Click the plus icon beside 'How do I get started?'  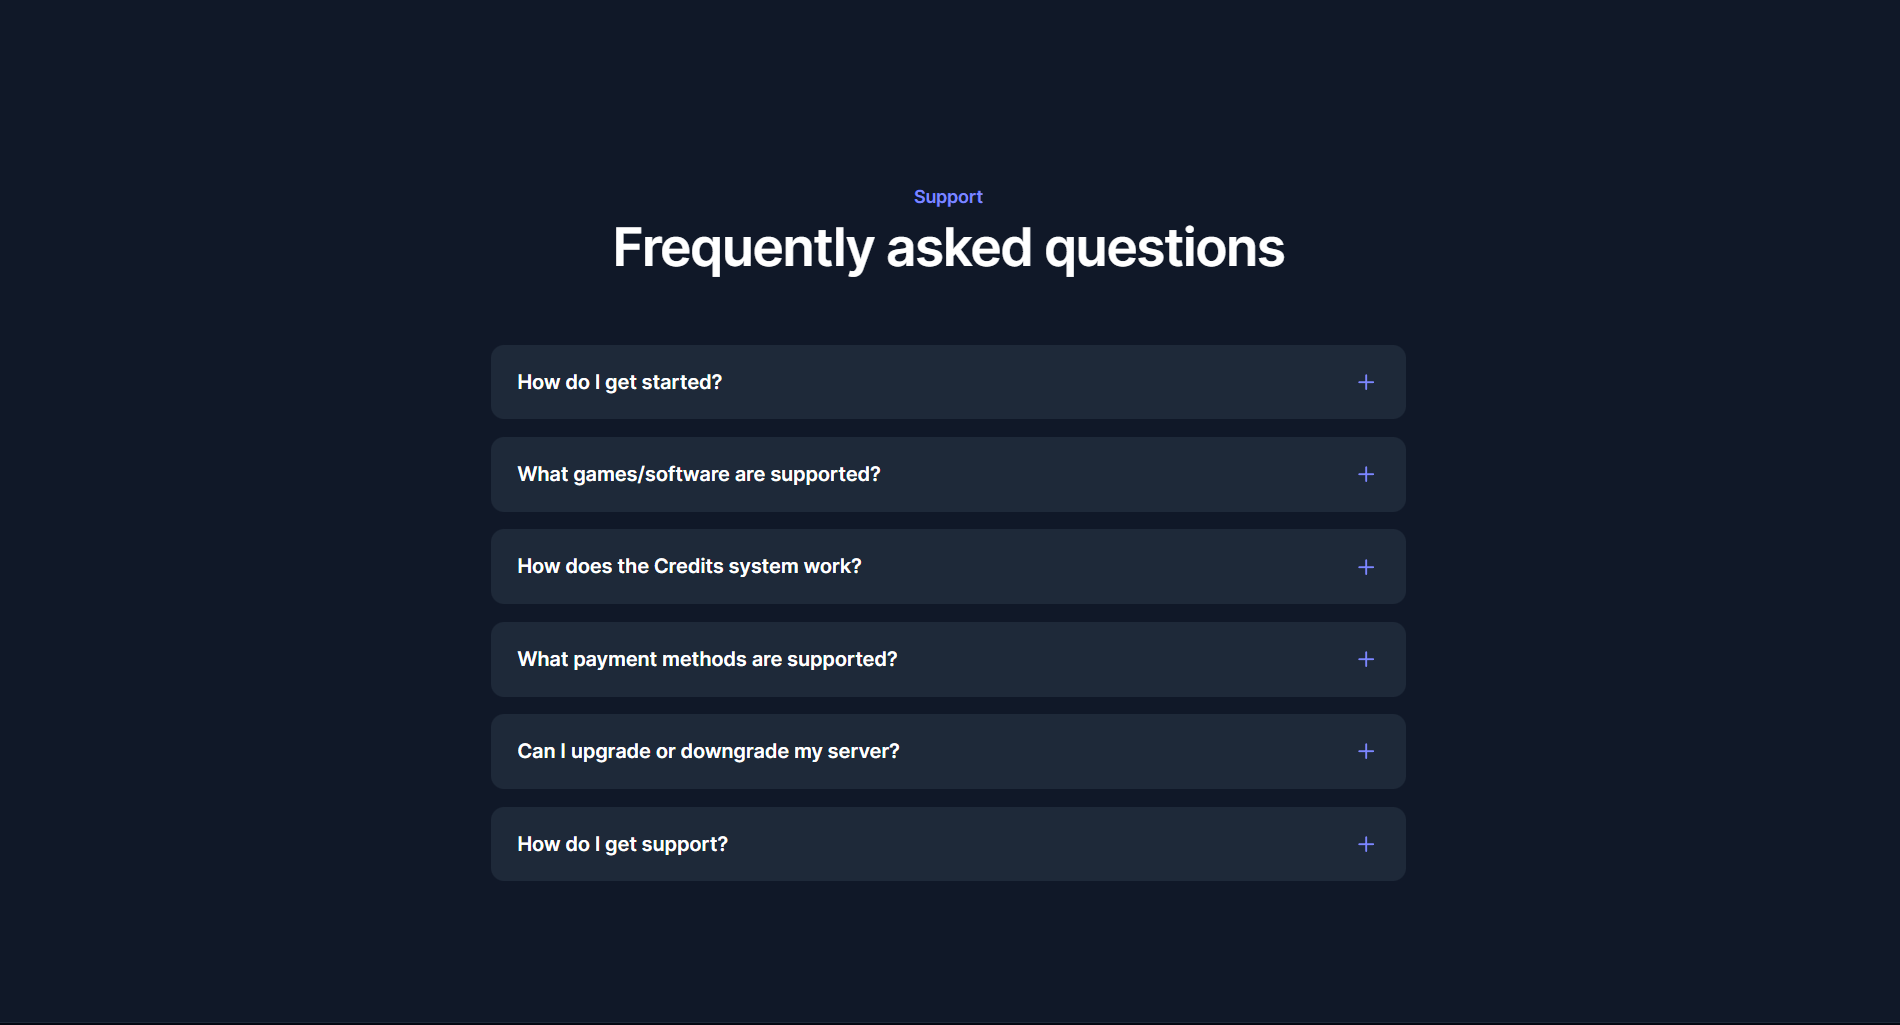tap(1365, 382)
